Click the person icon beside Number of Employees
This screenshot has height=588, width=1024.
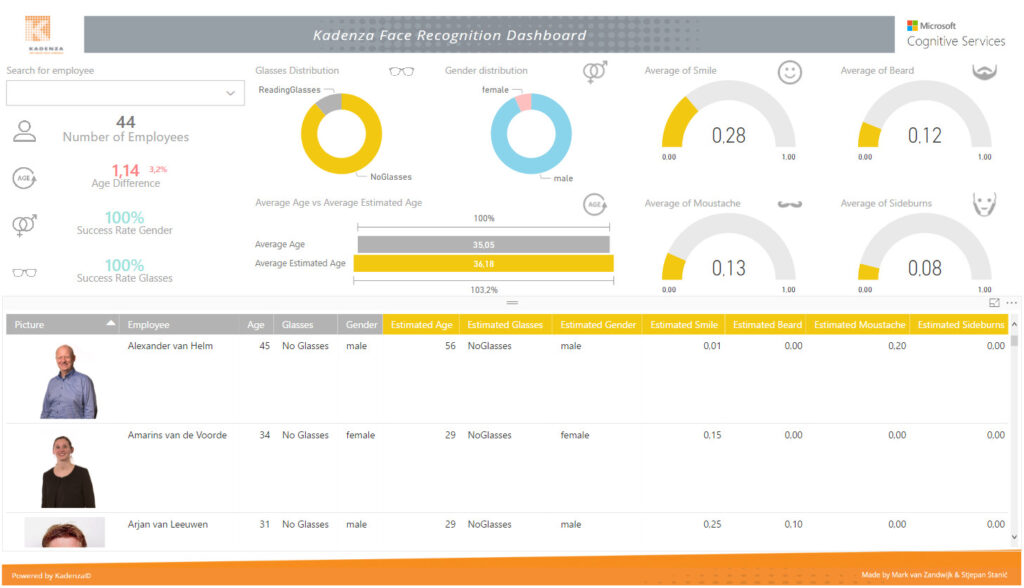[x=25, y=131]
